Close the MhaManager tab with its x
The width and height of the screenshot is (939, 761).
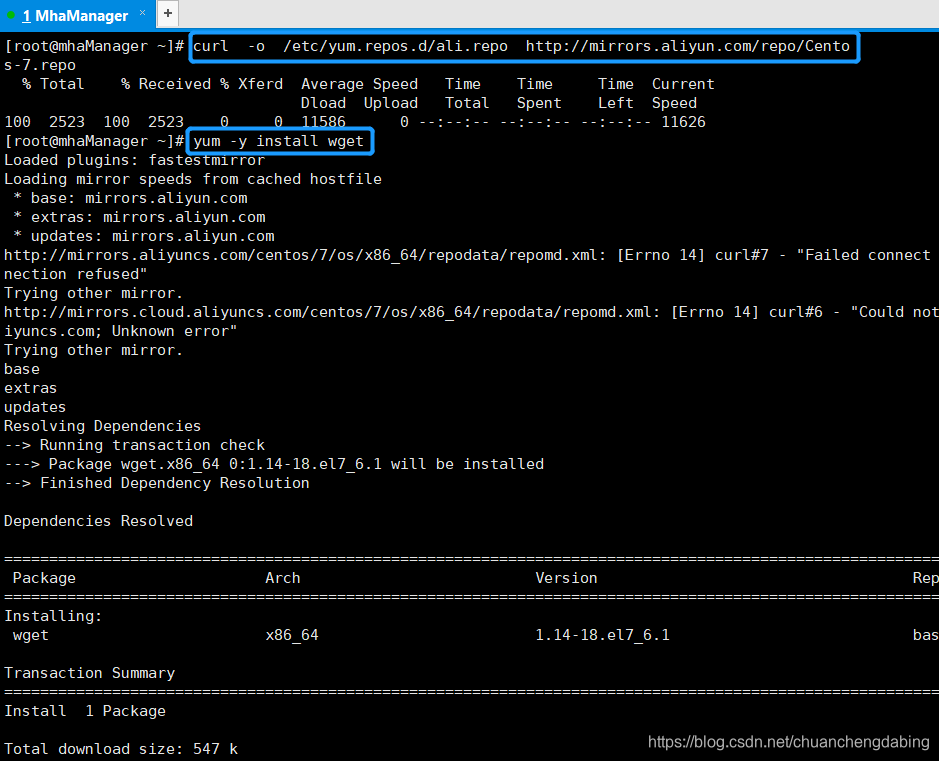coord(143,12)
